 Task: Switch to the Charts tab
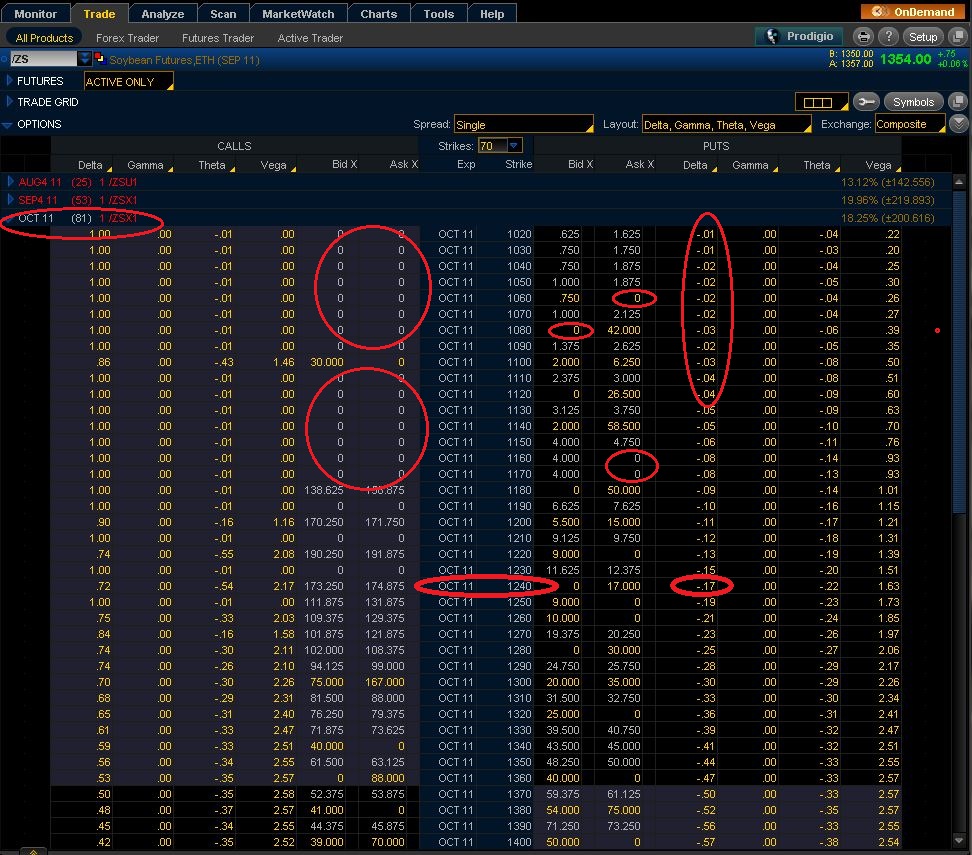[x=379, y=14]
